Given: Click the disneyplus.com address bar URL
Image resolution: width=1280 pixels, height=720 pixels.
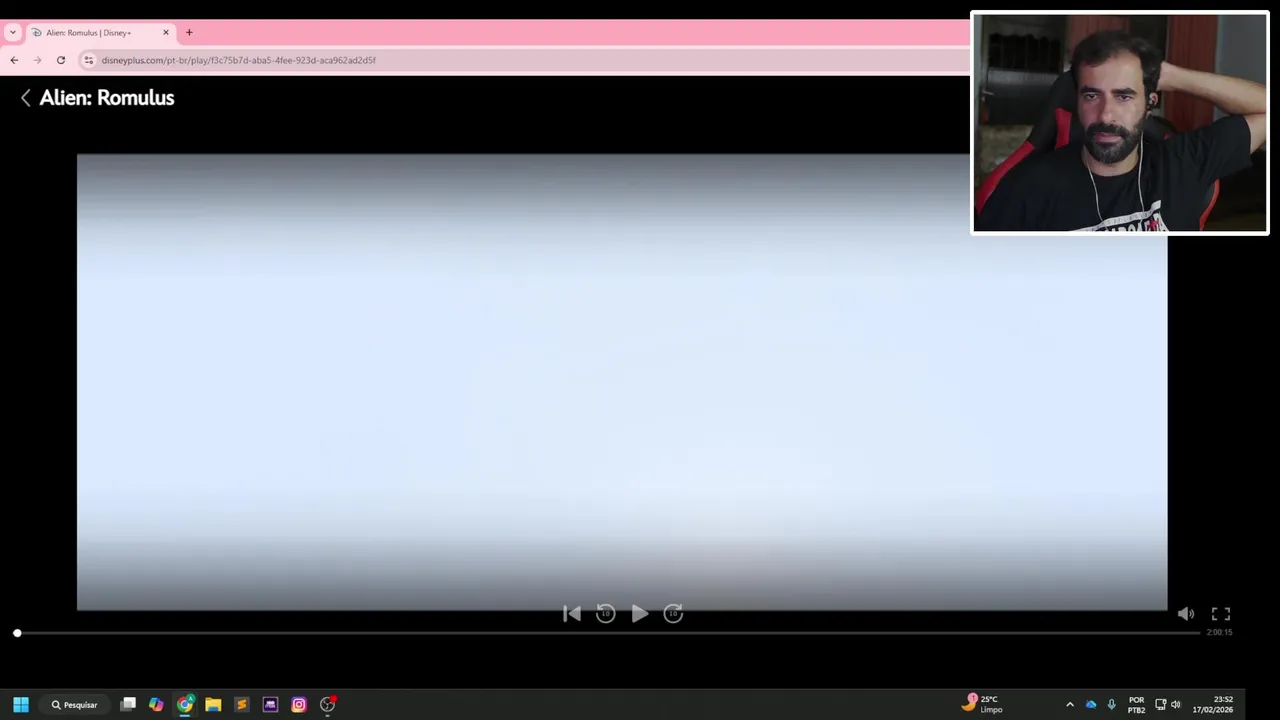Looking at the screenshot, I should point(239,60).
